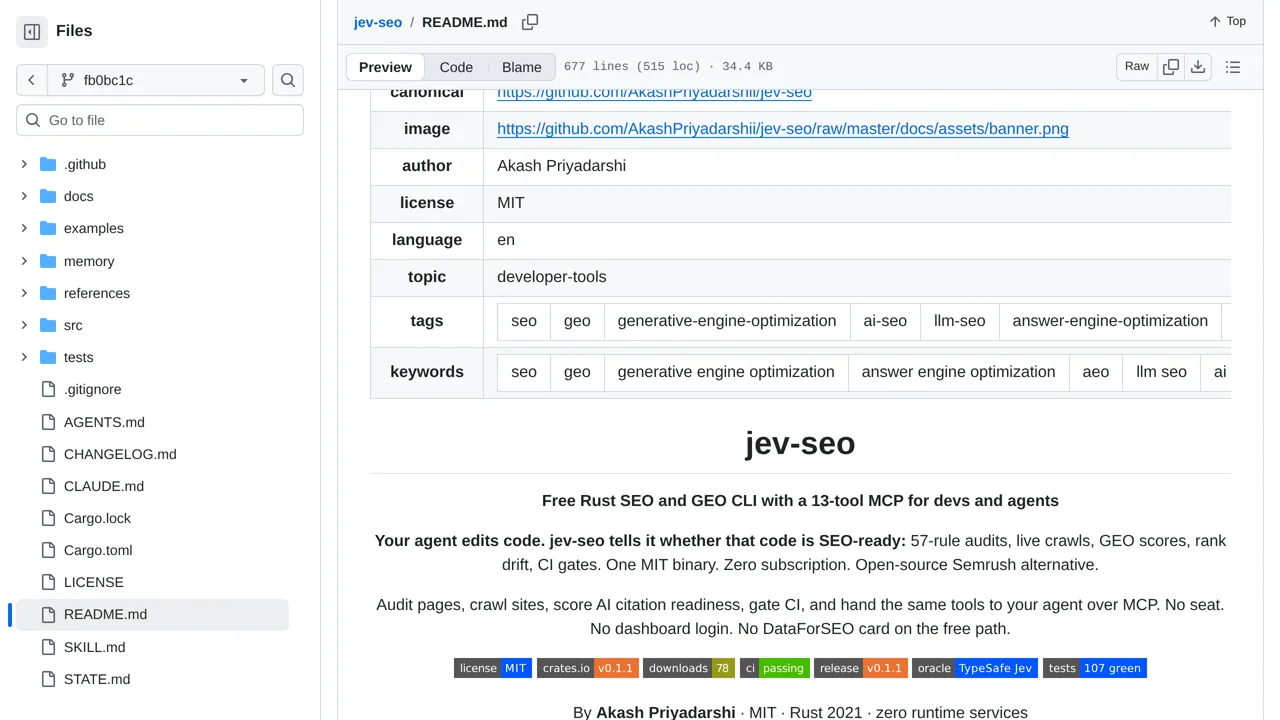This screenshot has height=720, width=1280.
Task: Copy raw file contents icon
Action: pos(1171,67)
